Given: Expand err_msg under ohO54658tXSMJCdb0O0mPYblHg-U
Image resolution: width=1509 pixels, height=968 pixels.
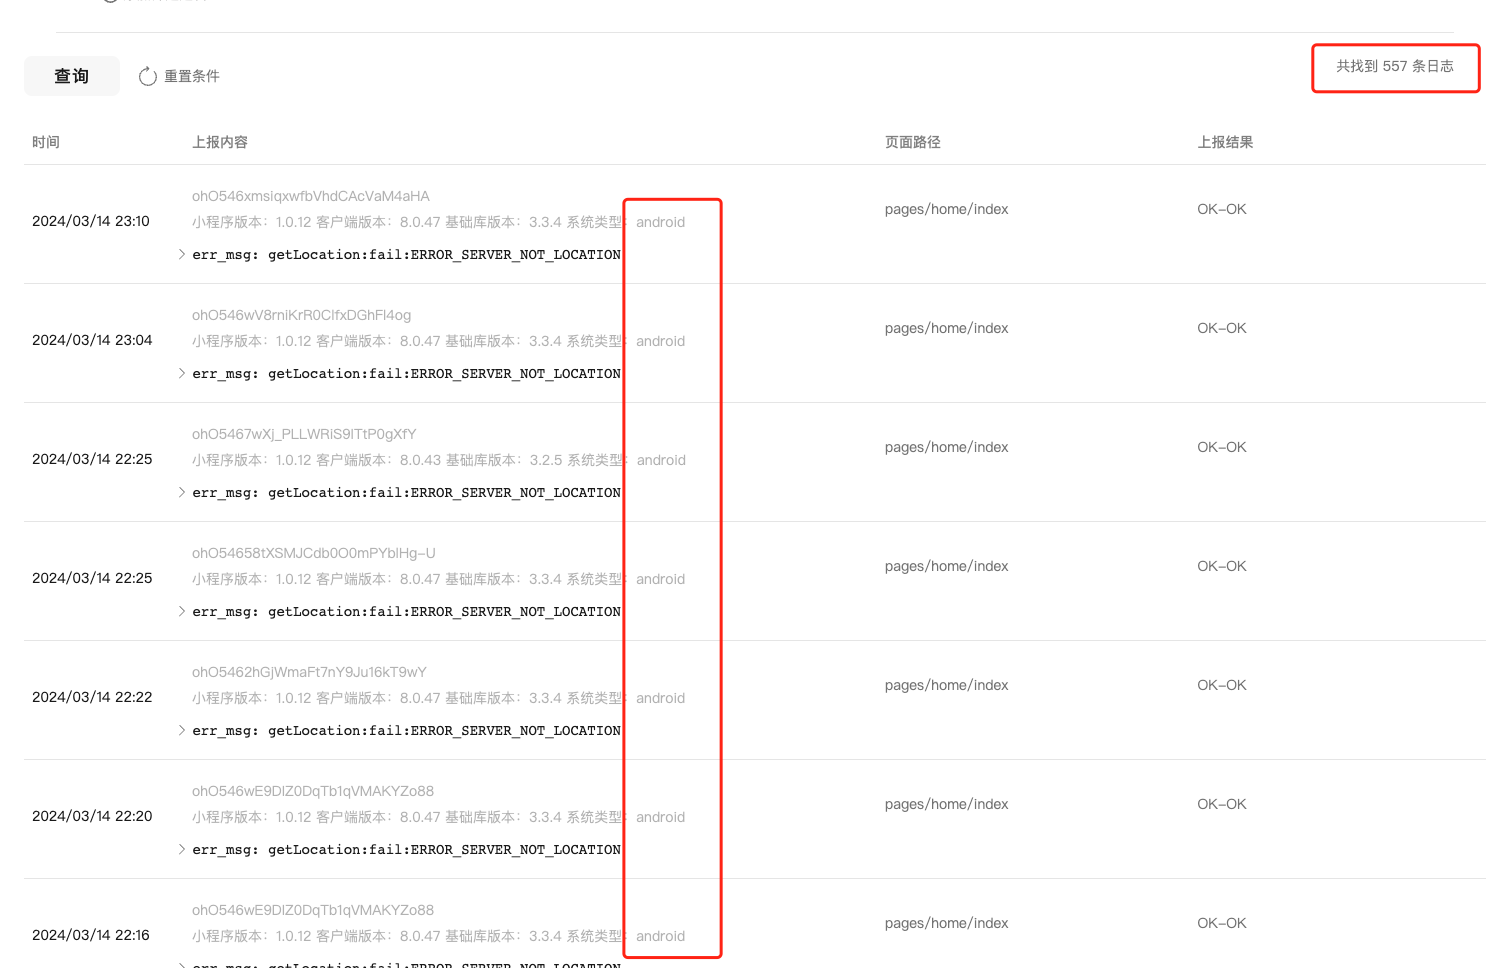Looking at the screenshot, I should [182, 611].
